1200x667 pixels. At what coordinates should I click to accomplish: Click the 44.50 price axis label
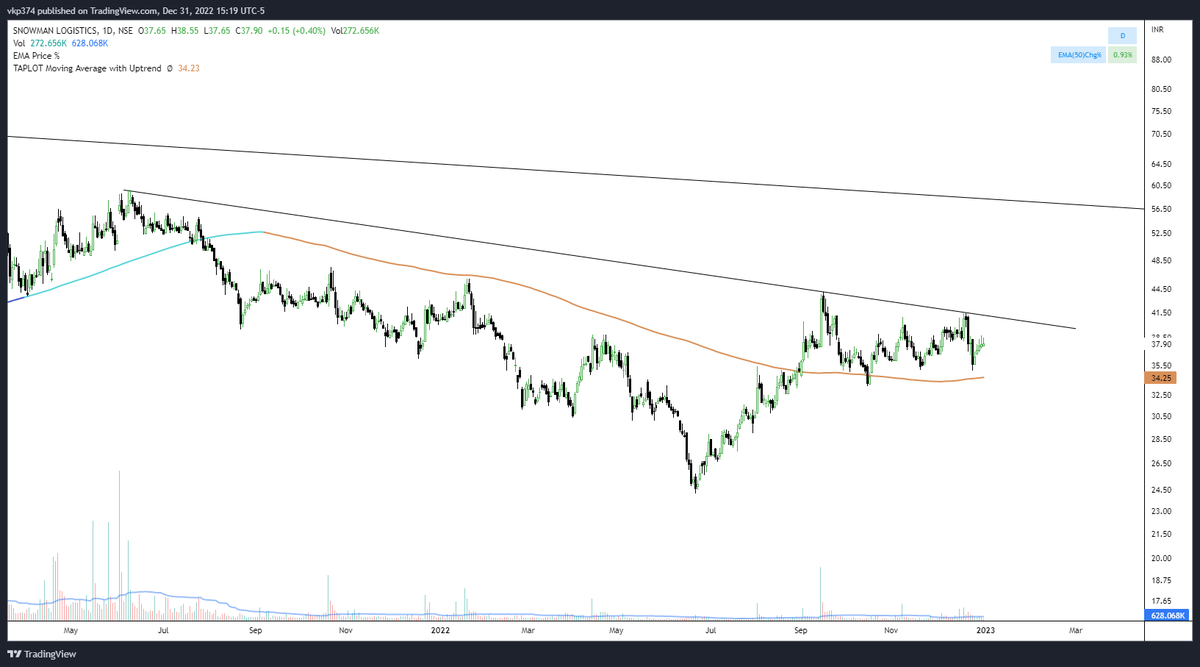1161,289
